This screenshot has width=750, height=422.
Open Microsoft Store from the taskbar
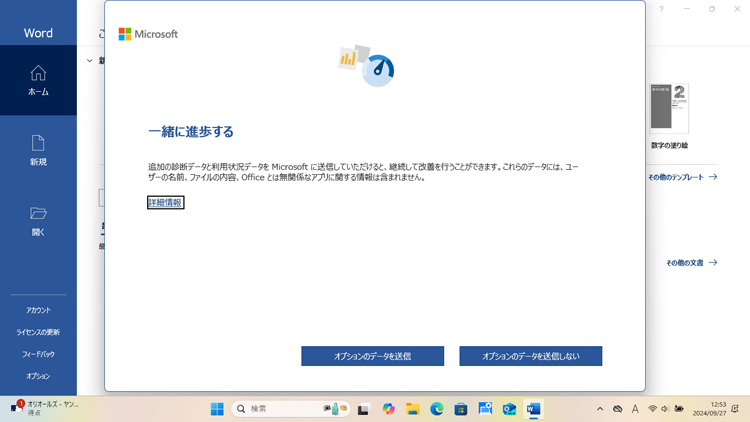[461, 409]
